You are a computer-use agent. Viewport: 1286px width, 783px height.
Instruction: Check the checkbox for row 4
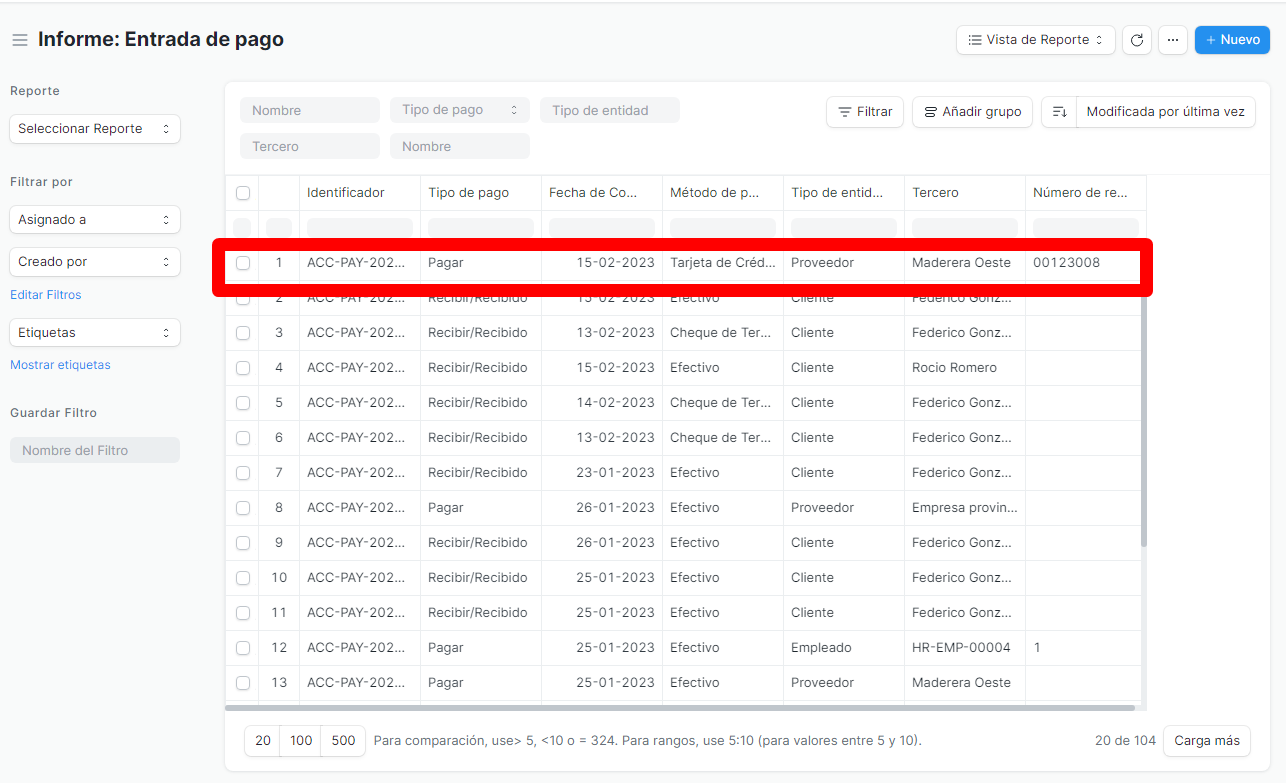tap(243, 368)
